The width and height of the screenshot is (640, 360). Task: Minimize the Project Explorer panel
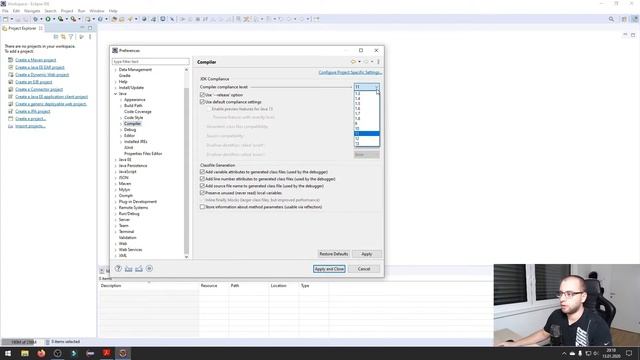click(x=82, y=28)
